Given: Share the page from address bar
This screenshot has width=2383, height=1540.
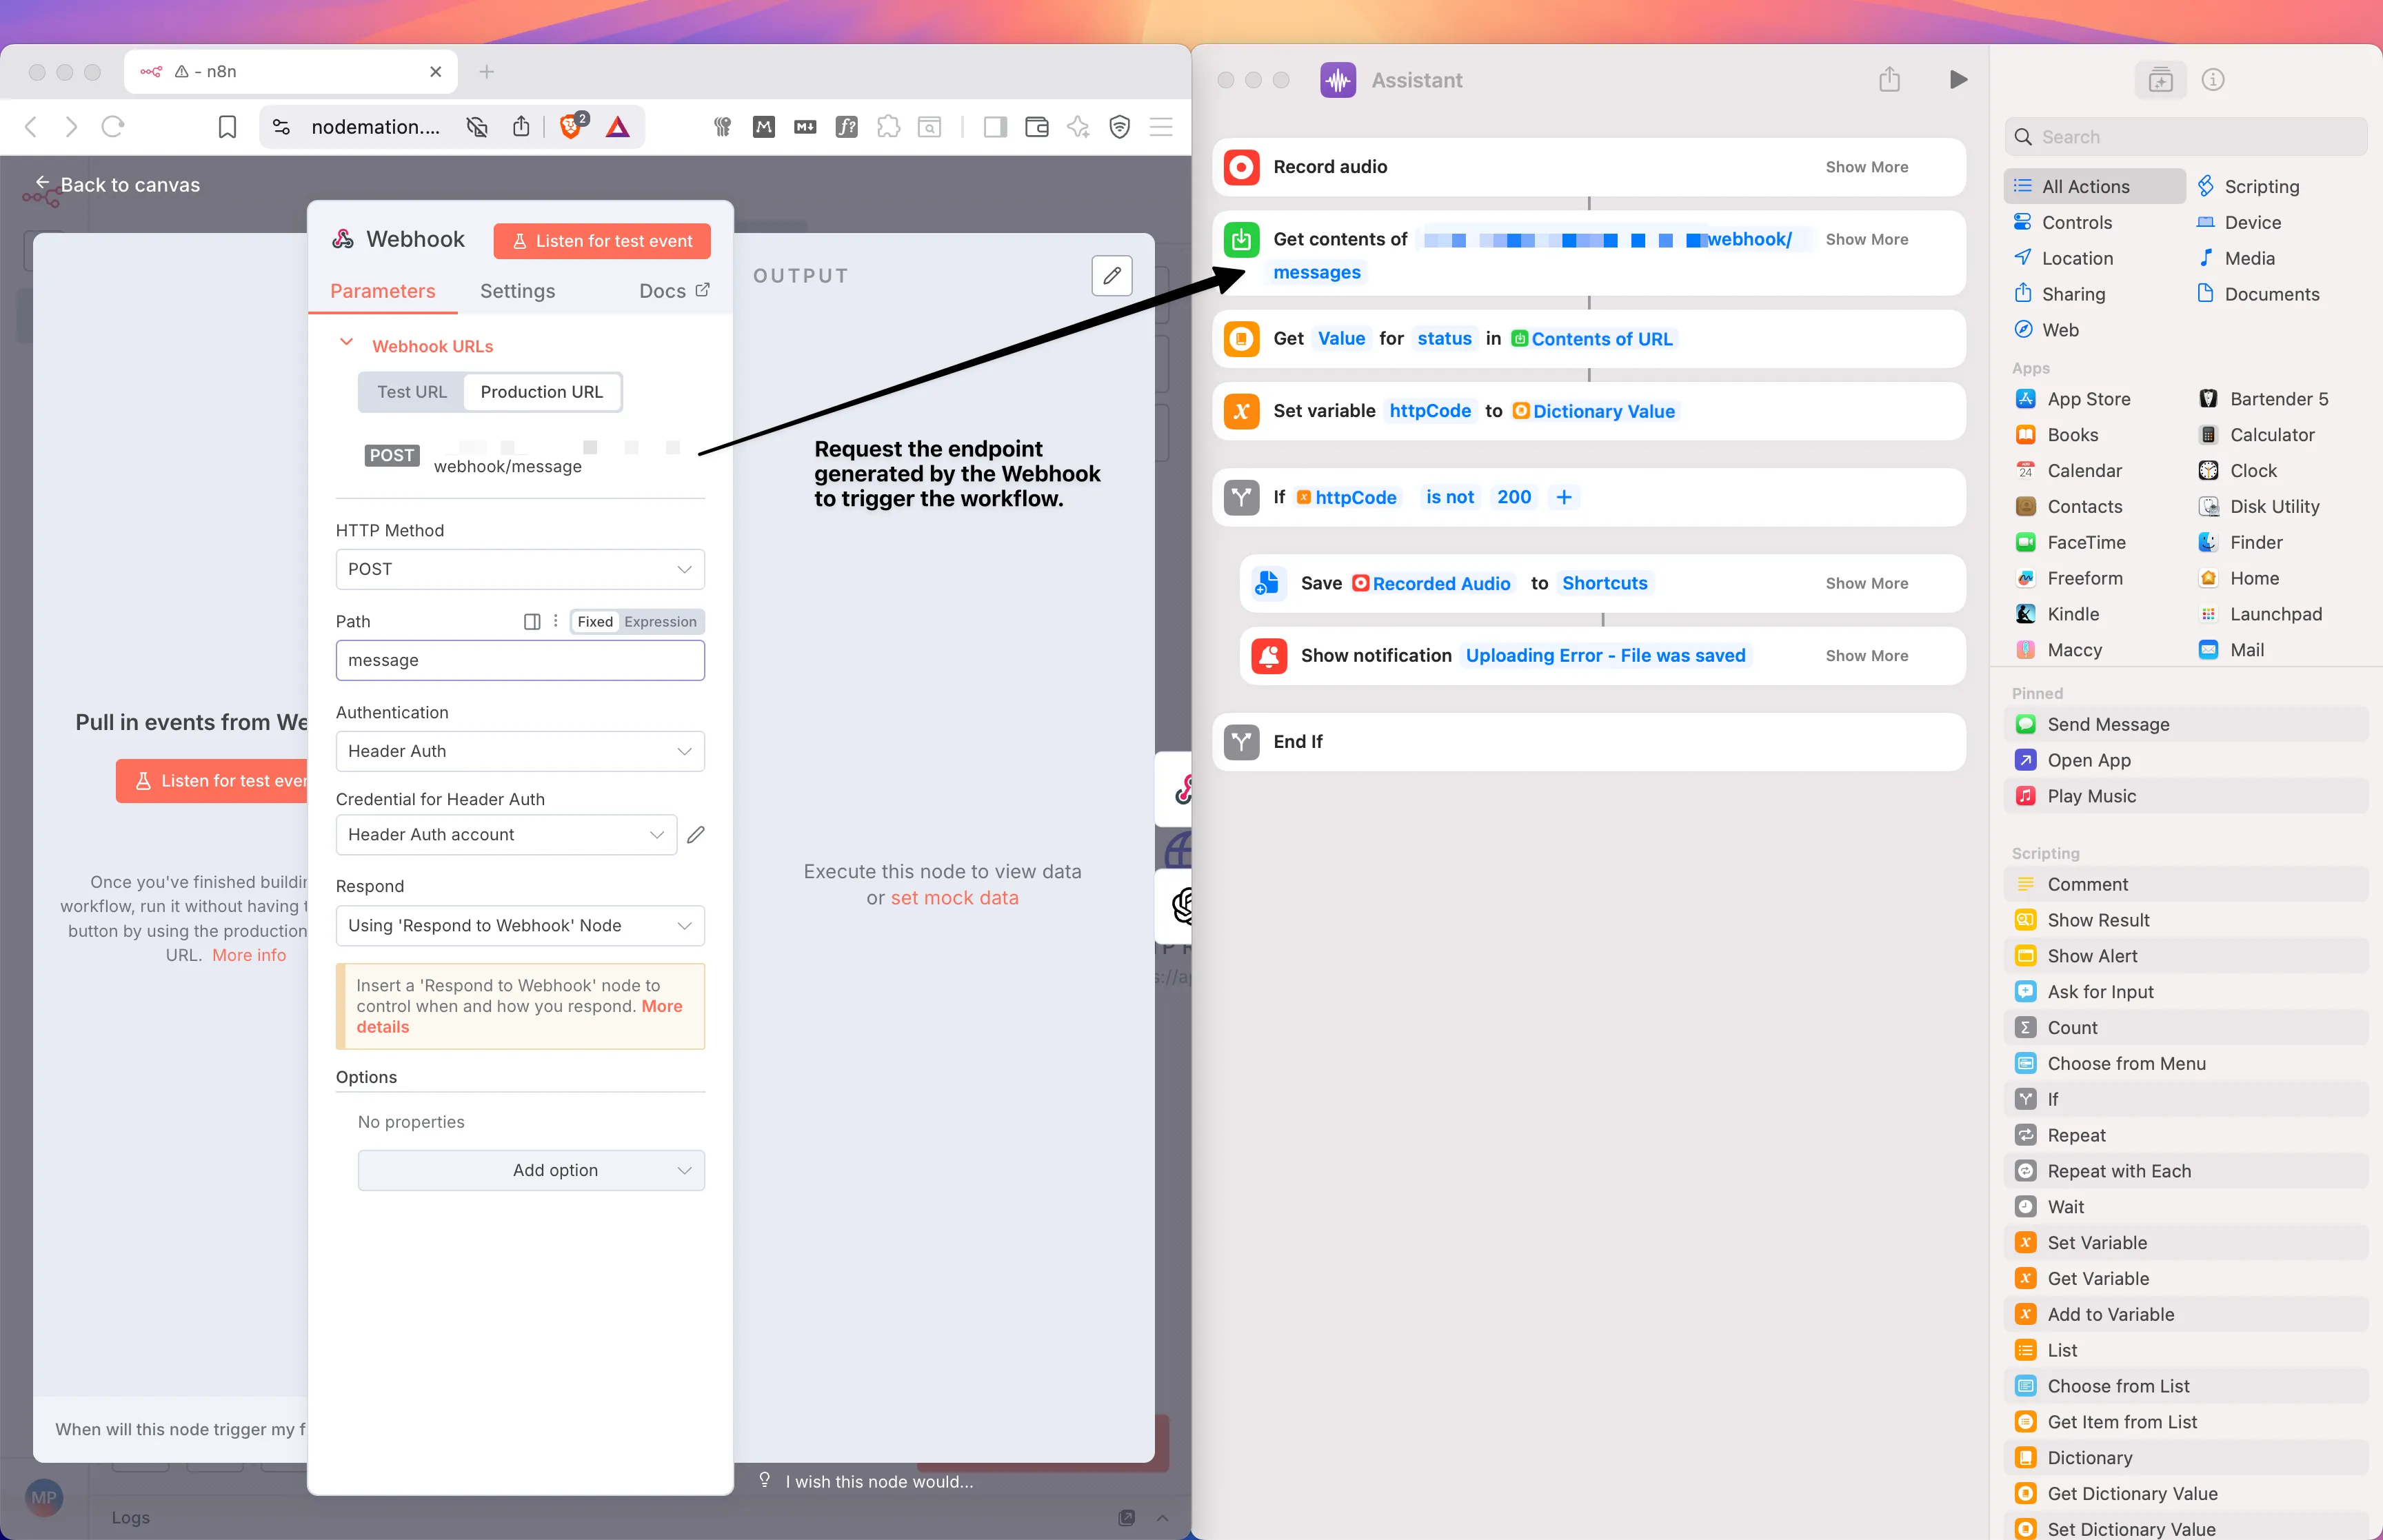Looking at the screenshot, I should pyautogui.click(x=521, y=127).
